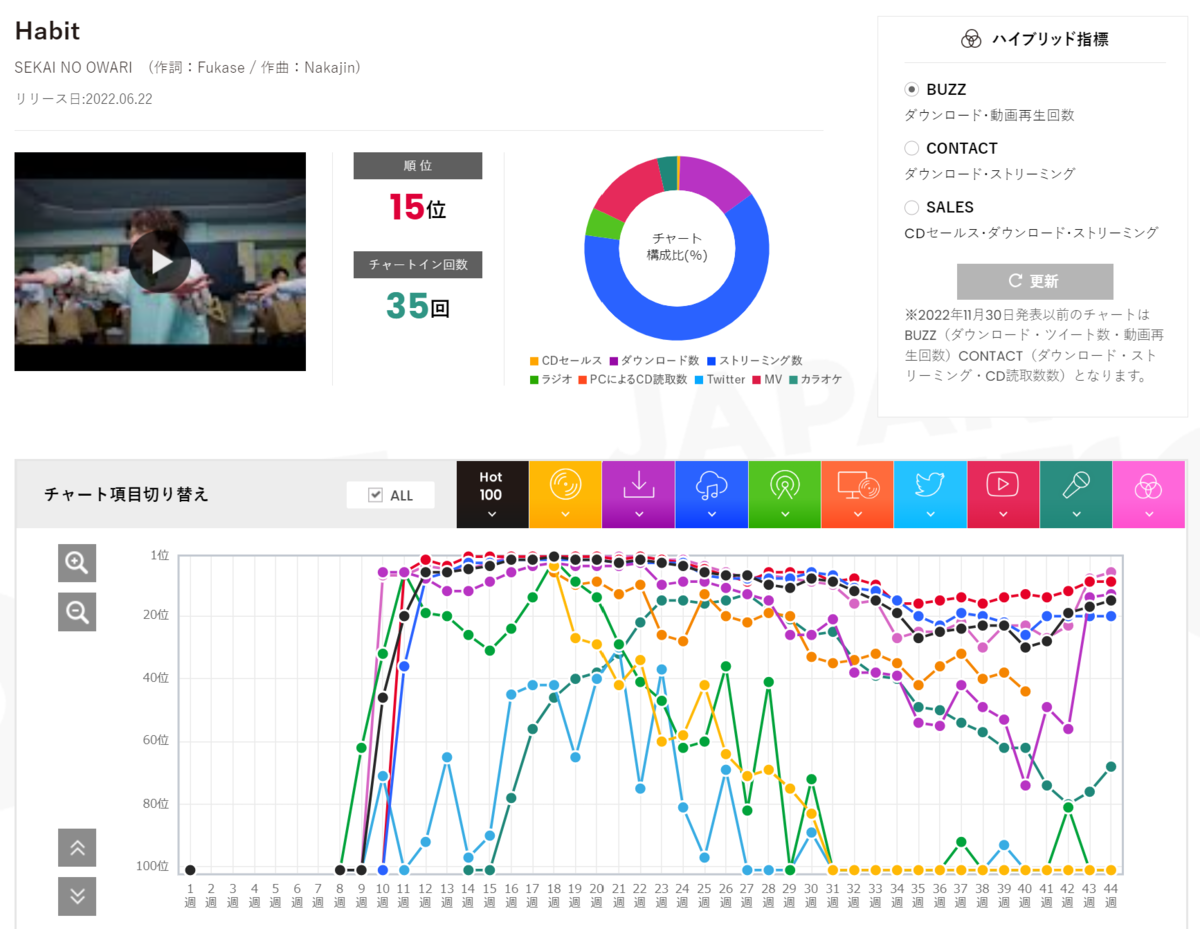
Task: Click the 35回 chart-in count value
Action: 418,306
